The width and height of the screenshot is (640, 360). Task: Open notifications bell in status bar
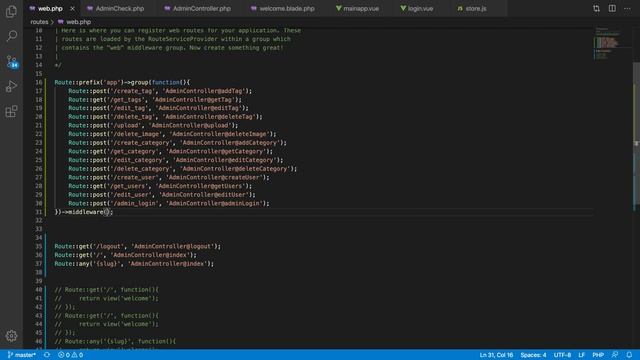click(x=629, y=355)
